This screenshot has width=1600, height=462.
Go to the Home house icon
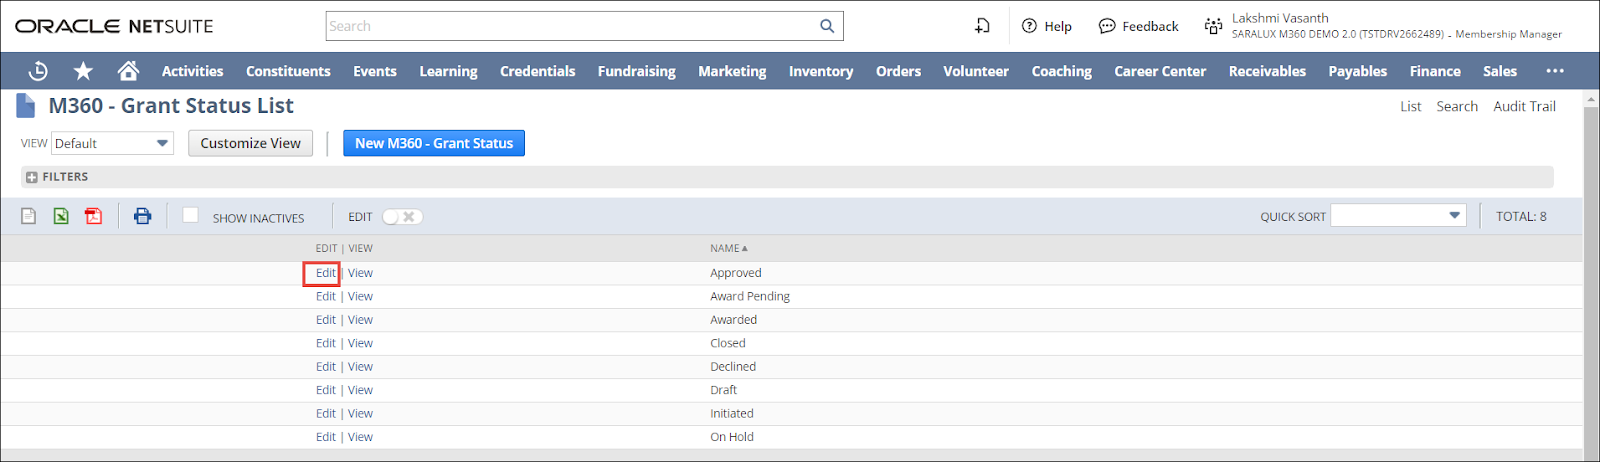click(128, 71)
